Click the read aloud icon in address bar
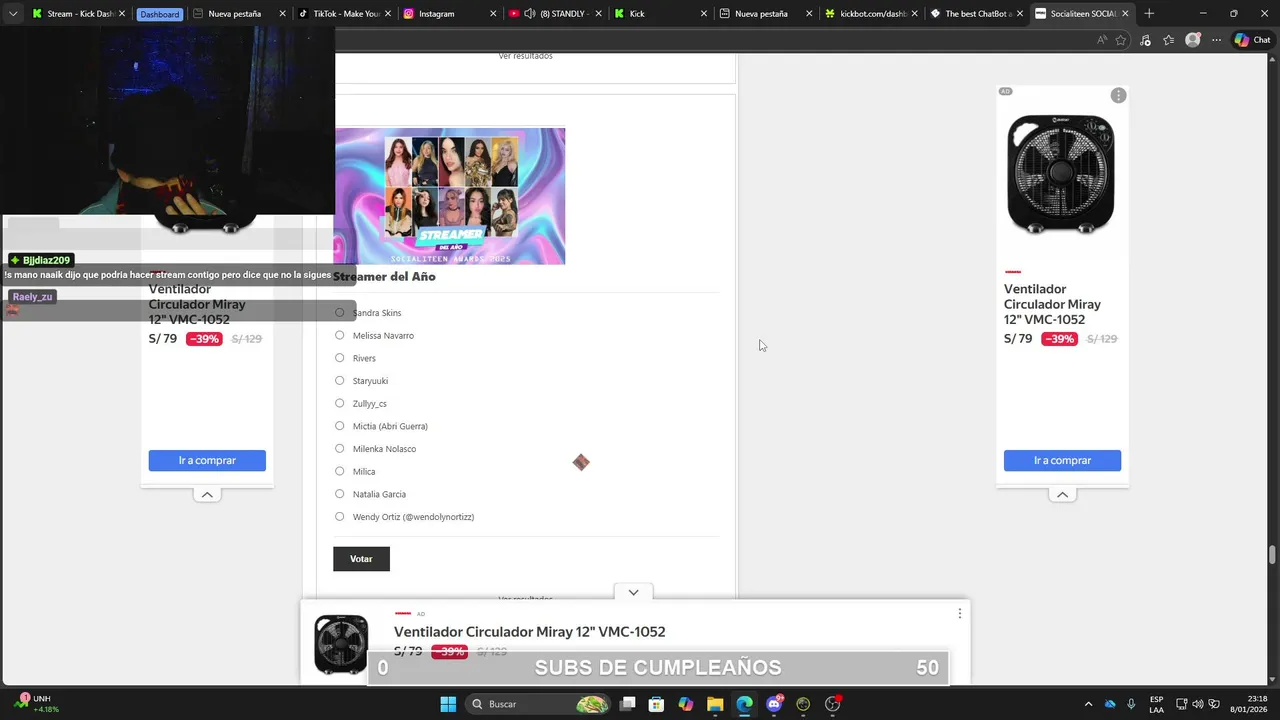1280x720 pixels. [1102, 40]
